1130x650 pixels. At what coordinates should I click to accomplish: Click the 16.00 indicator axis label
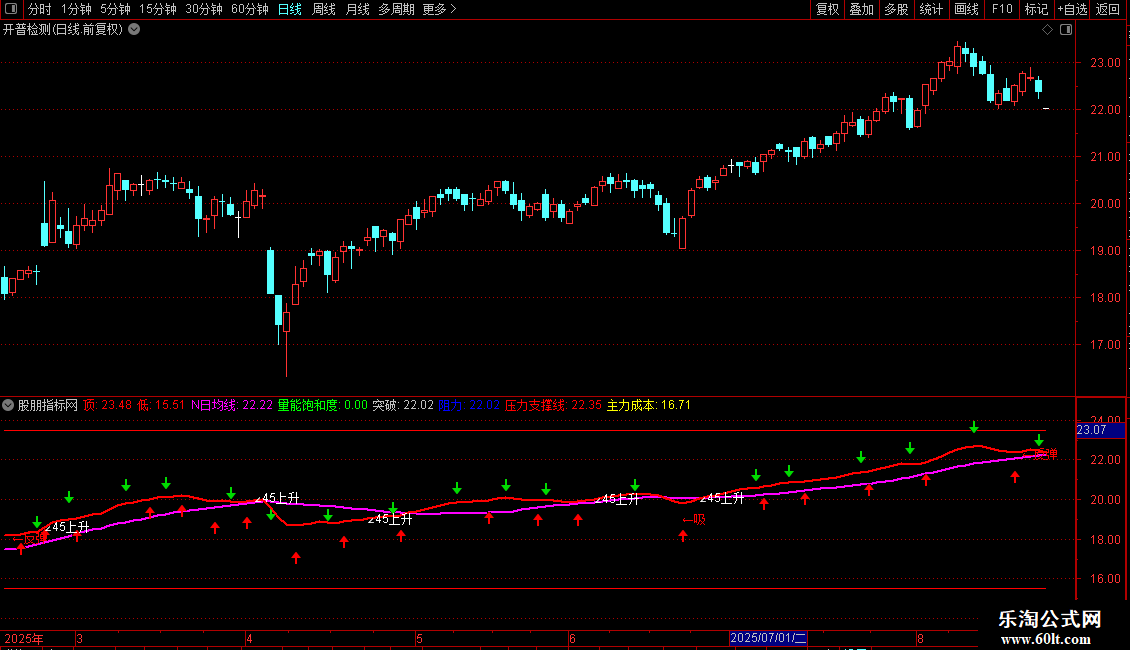[1105, 579]
